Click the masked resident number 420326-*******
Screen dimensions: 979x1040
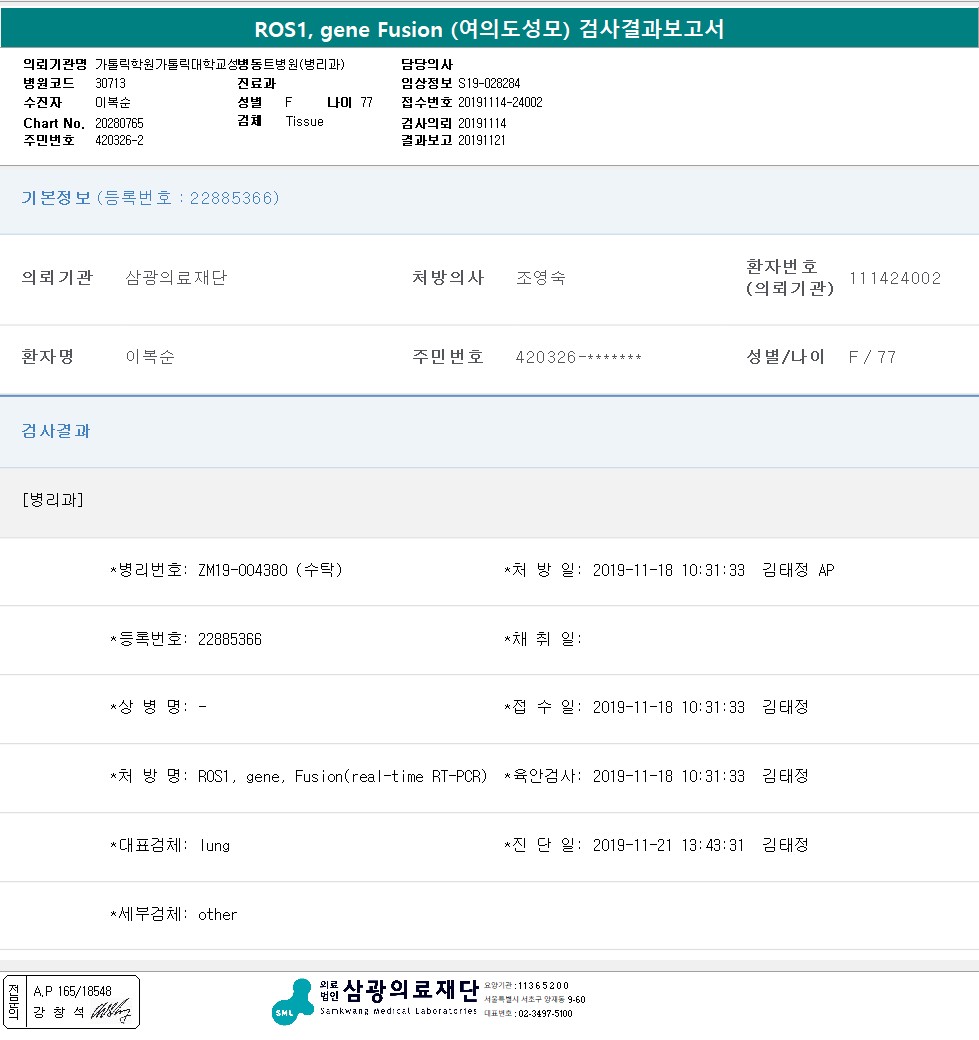[578, 357]
